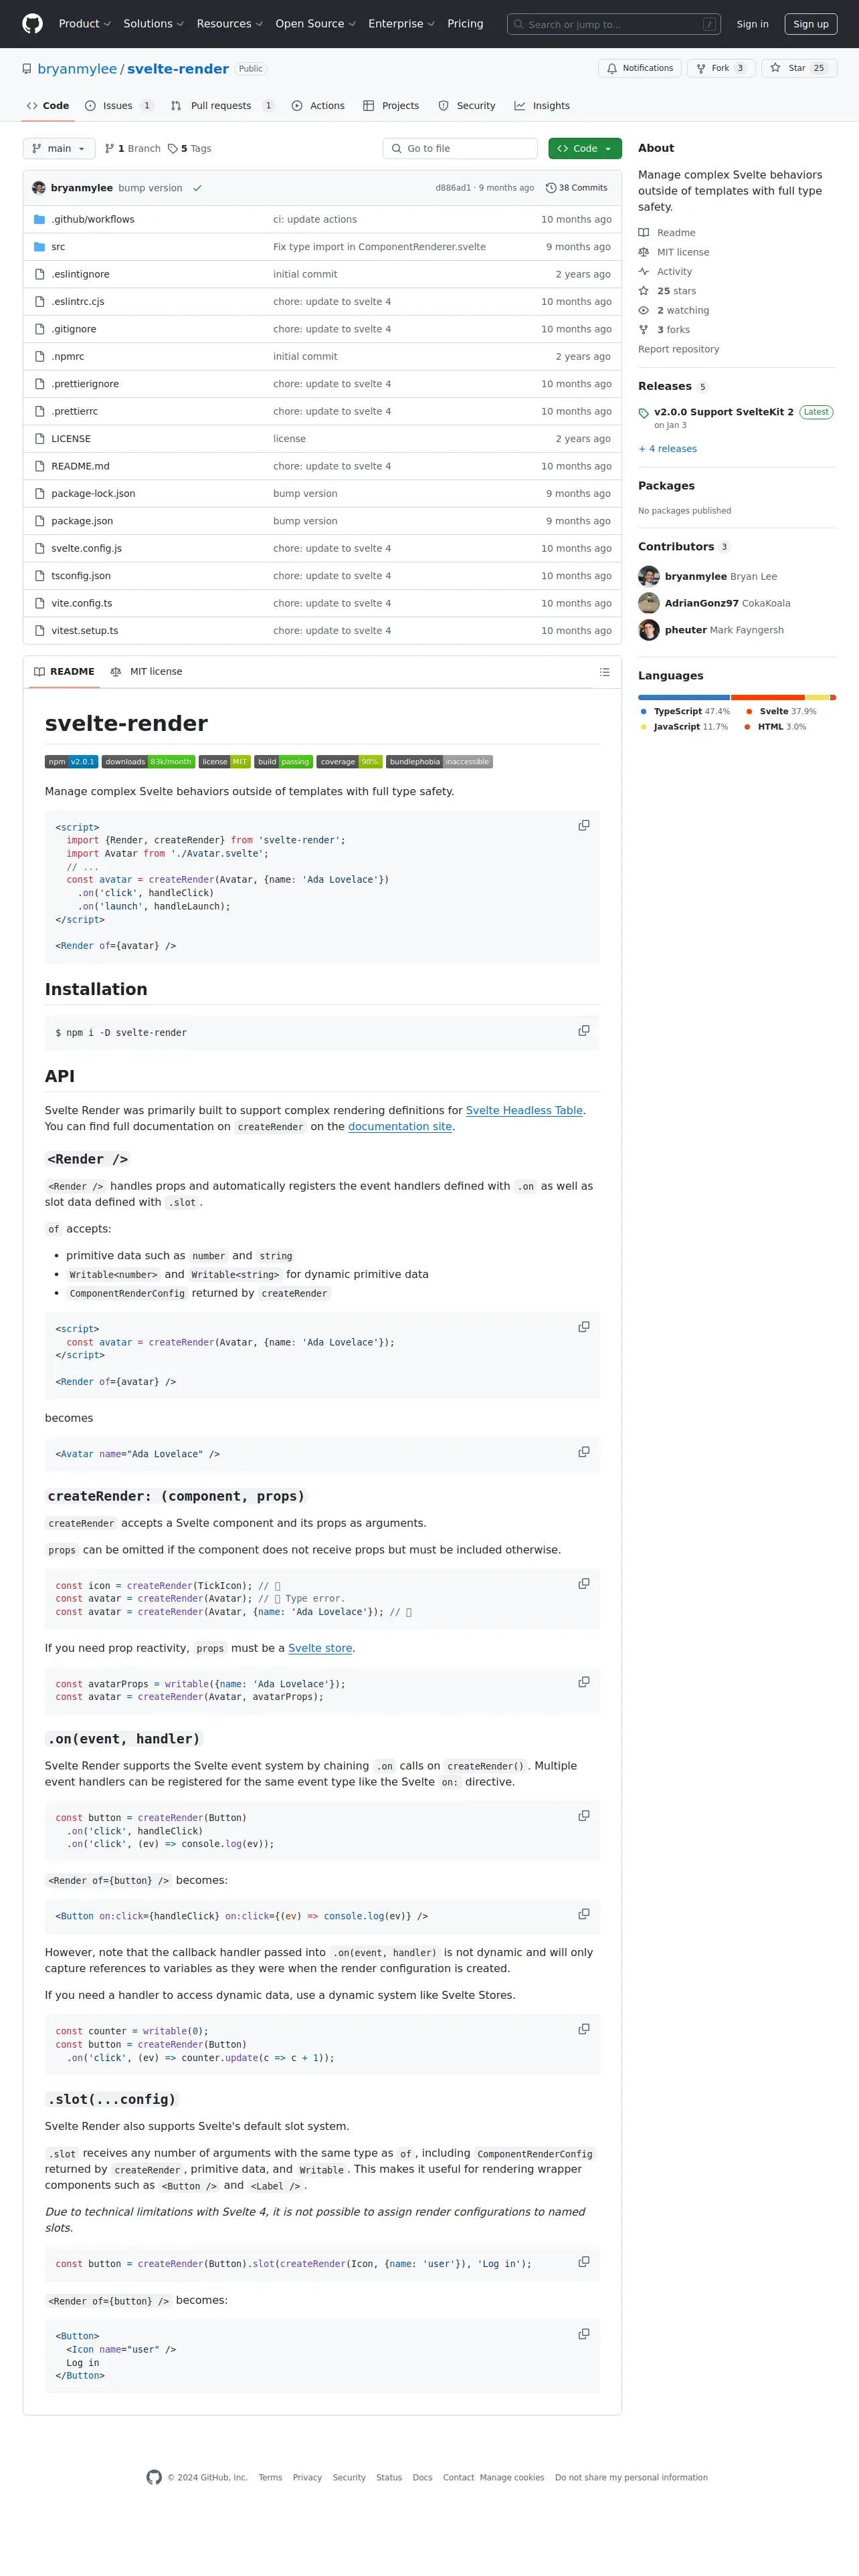This screenshot has width=859, height=2576.
Task: Open the Readme link in About
Action: pyautogui.click(x=667, y=233)
